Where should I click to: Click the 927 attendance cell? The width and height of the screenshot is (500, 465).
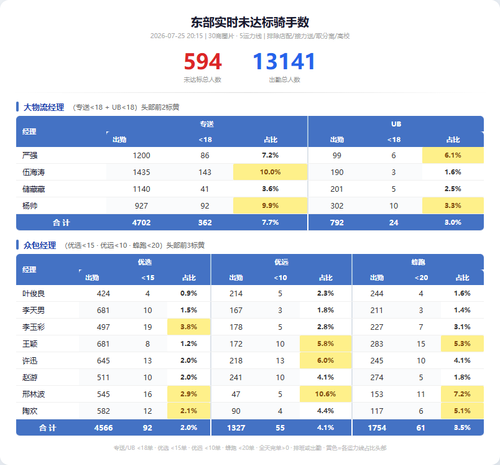pos(141,206)
